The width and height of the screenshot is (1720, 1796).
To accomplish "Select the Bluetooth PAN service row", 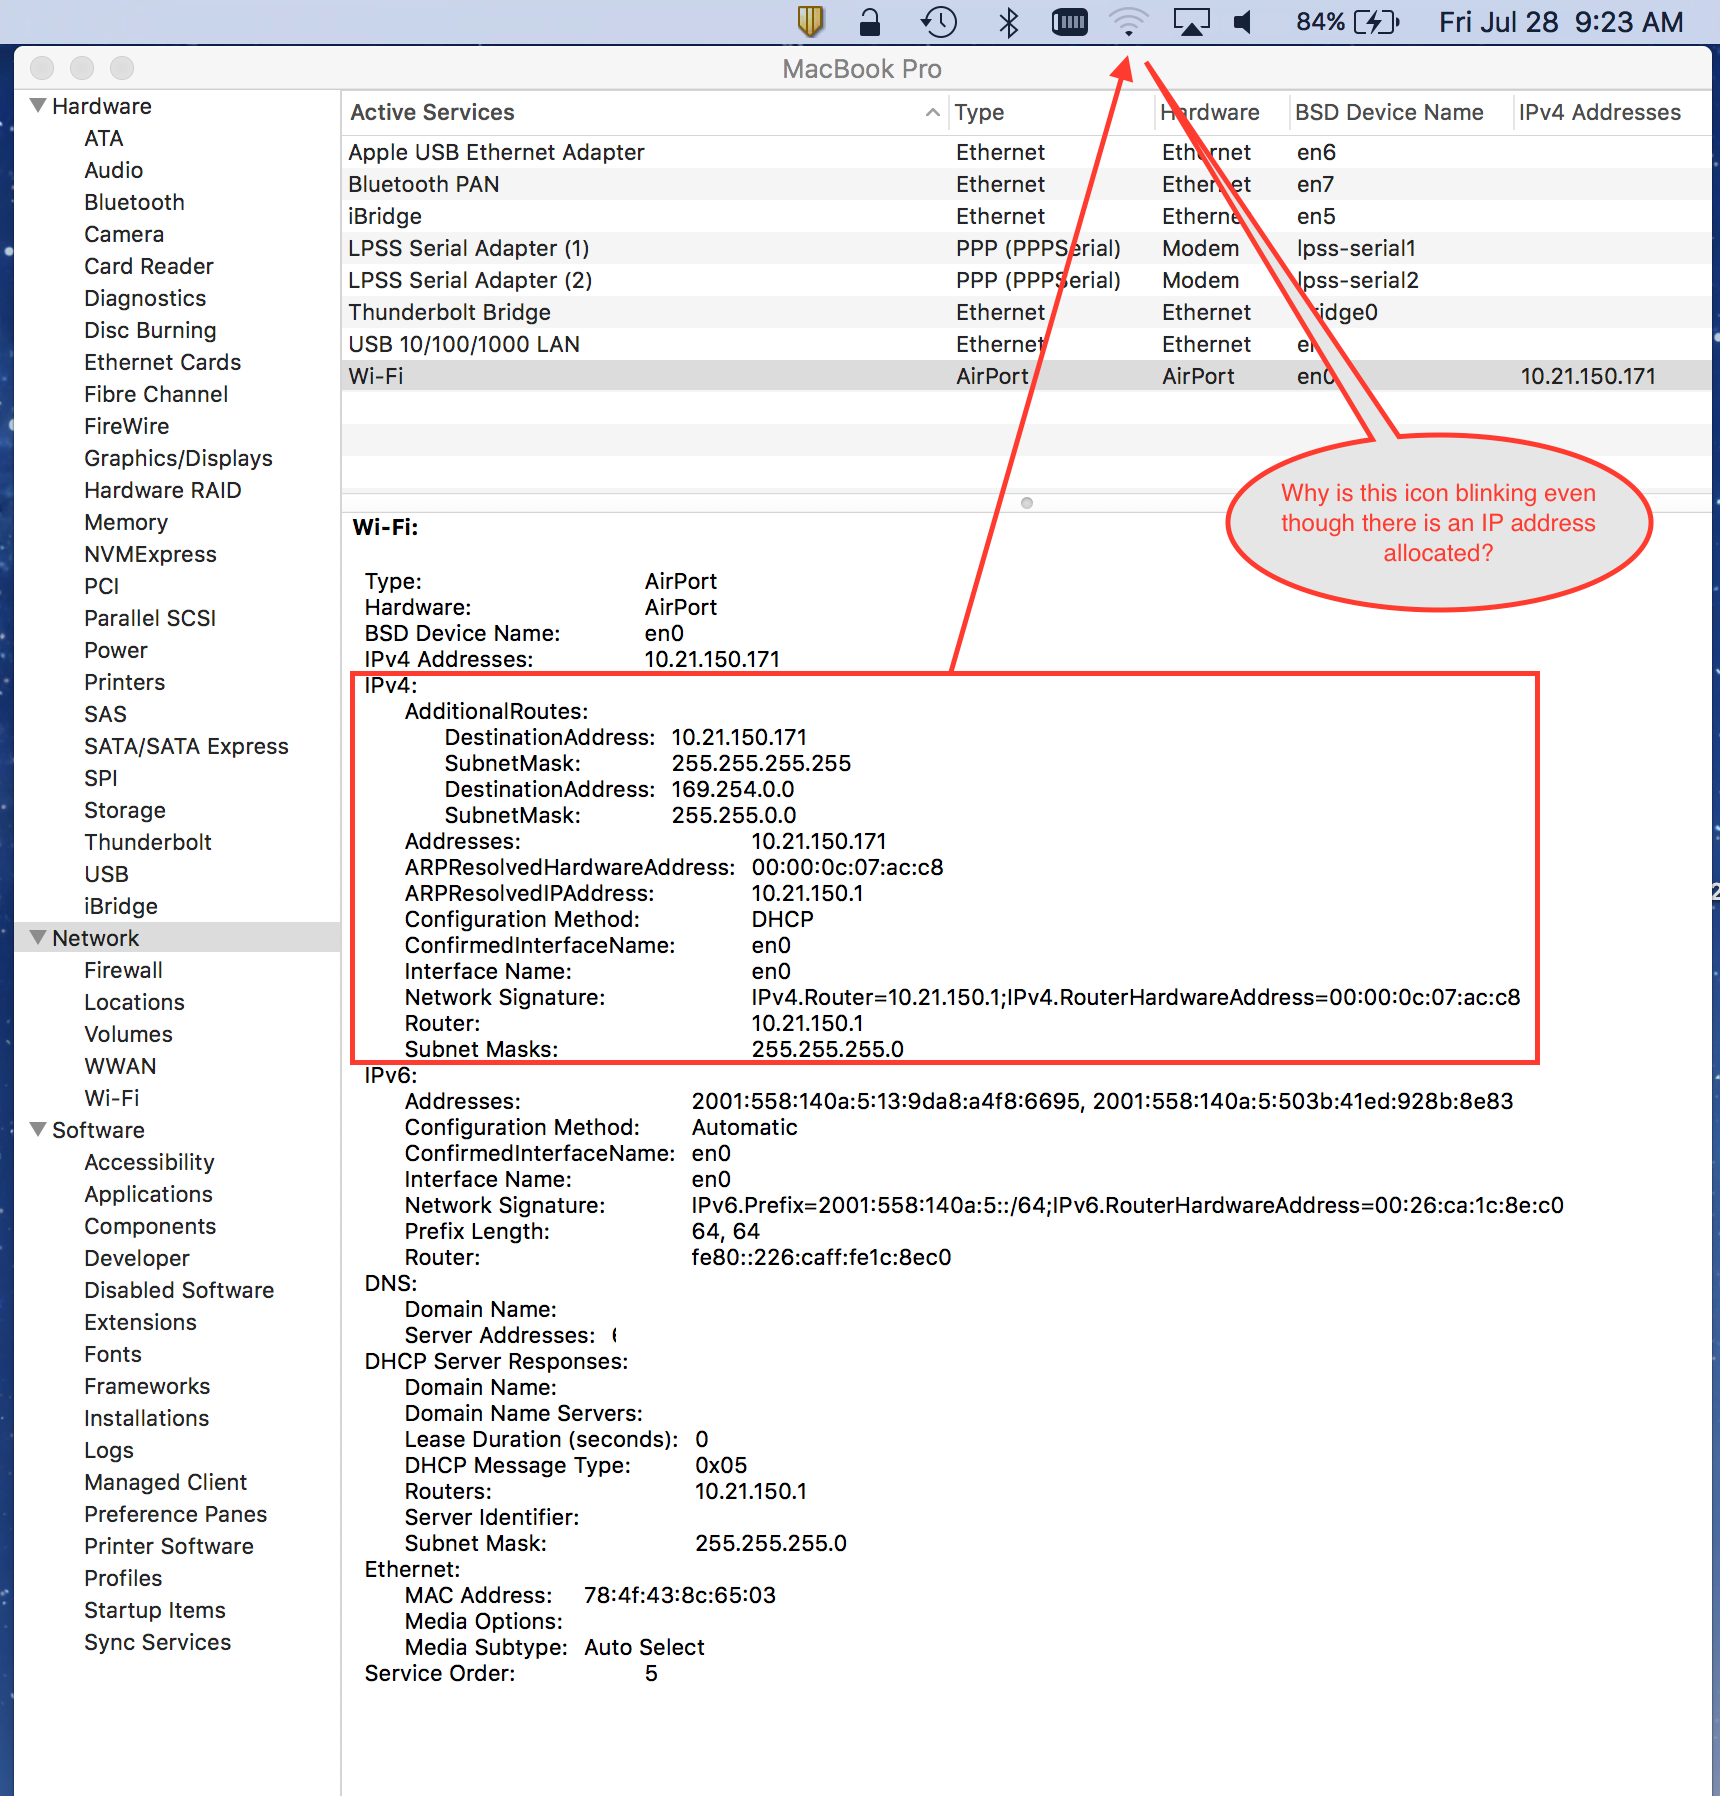I will point(1026,184).
